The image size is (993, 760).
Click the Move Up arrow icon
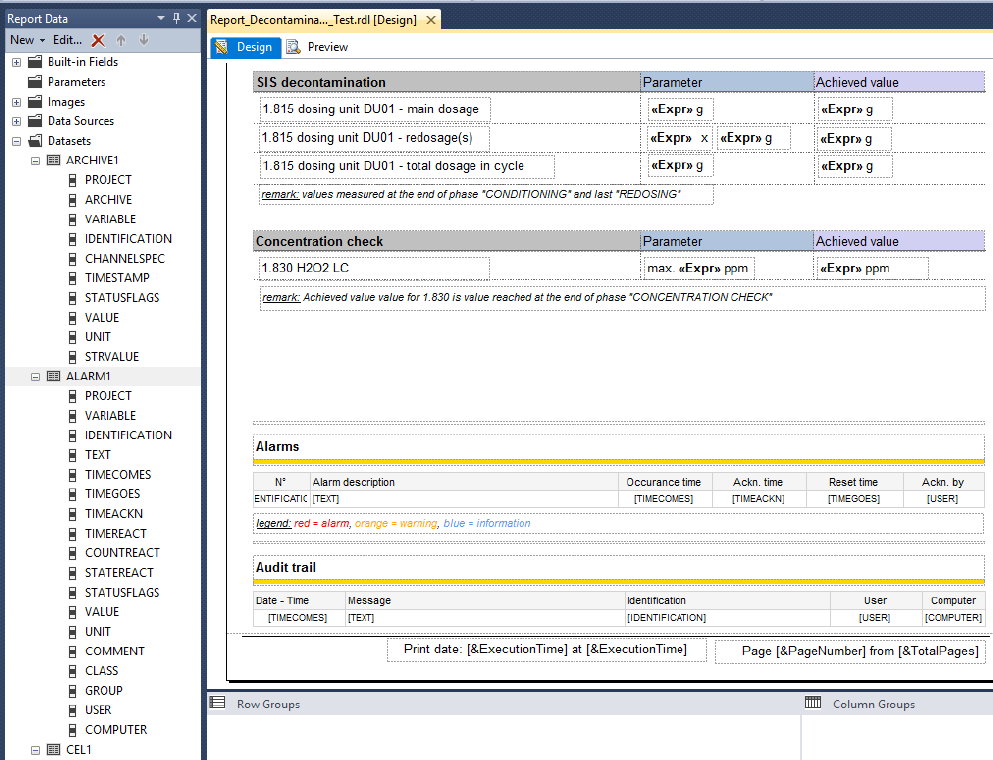pyautogui.click(x=121, y=40)
